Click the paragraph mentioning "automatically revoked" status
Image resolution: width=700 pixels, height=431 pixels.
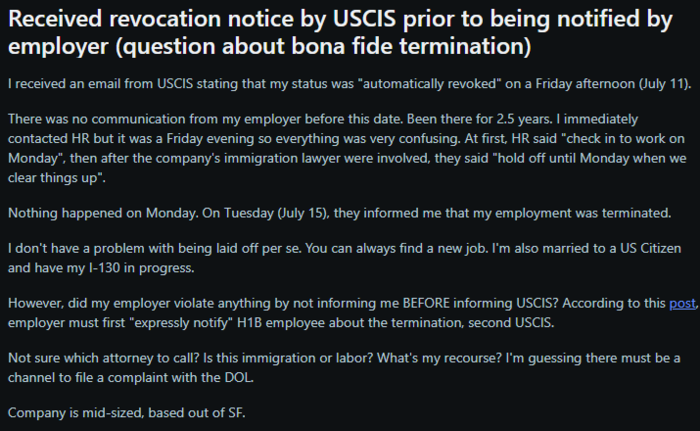pos(350,84)
